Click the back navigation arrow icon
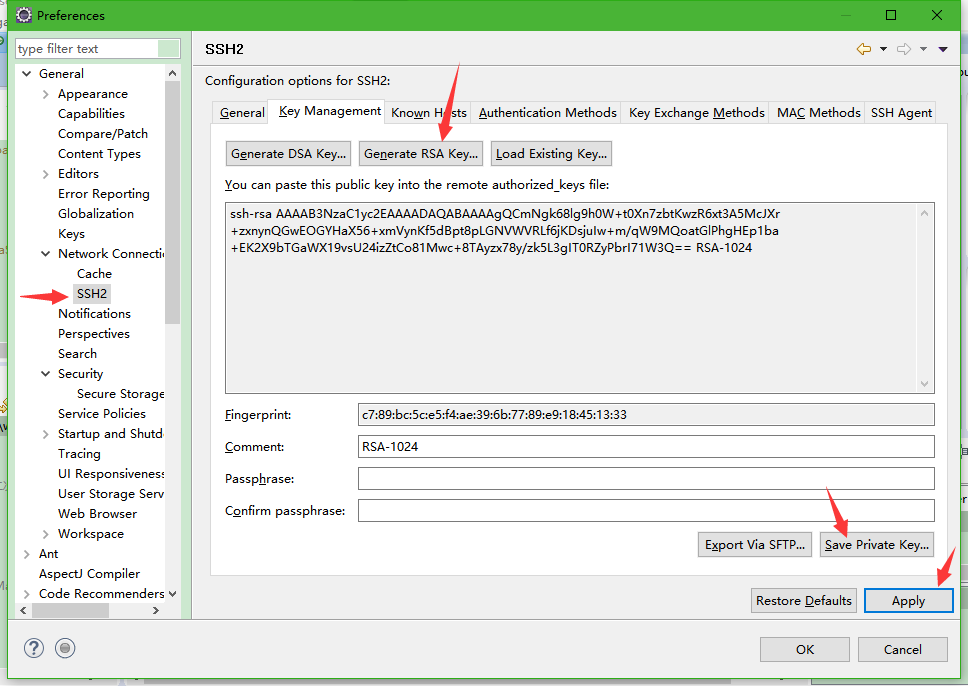The image size is (968, 686). coord(864,49)
